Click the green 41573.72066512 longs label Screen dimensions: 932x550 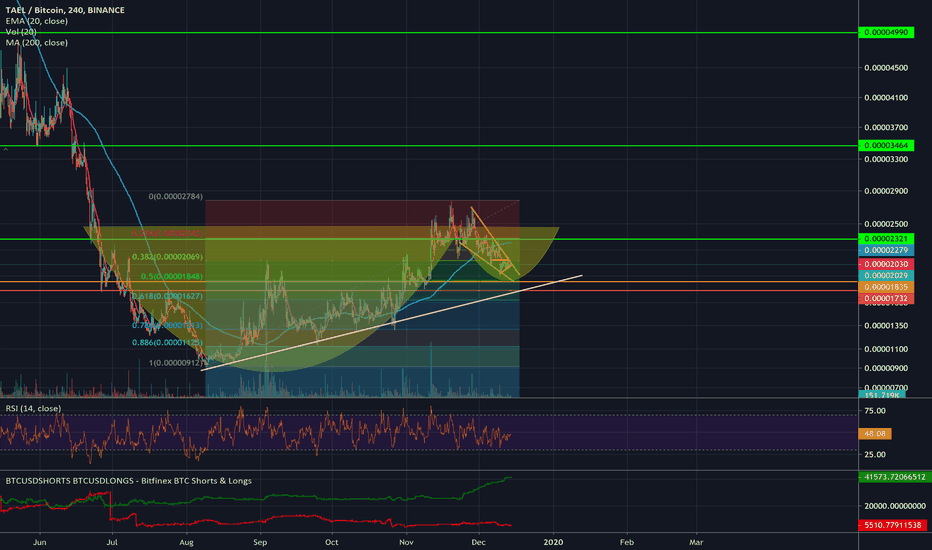(x=893, y=477)
